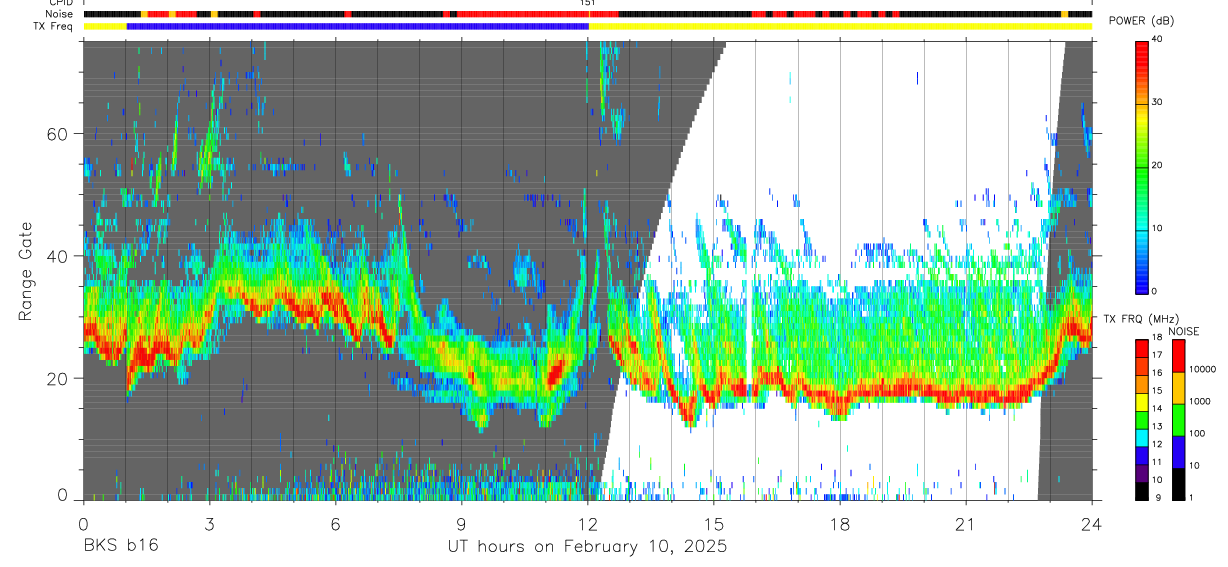
Task: Click the 1000 label on noise scale
Action: pyautogui.click(x=1199, y=401)
